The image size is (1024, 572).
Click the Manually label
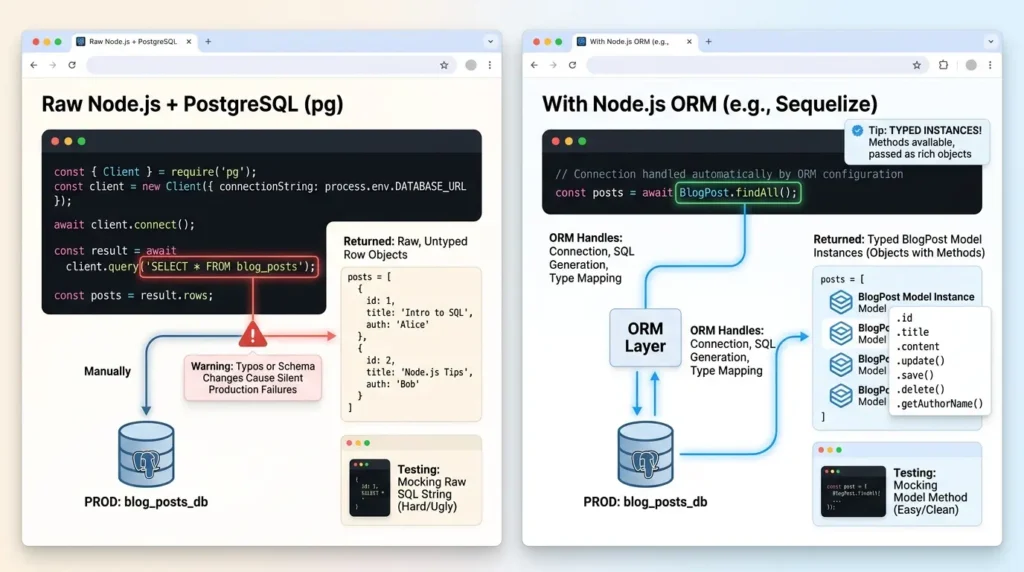tap(107, 372)
